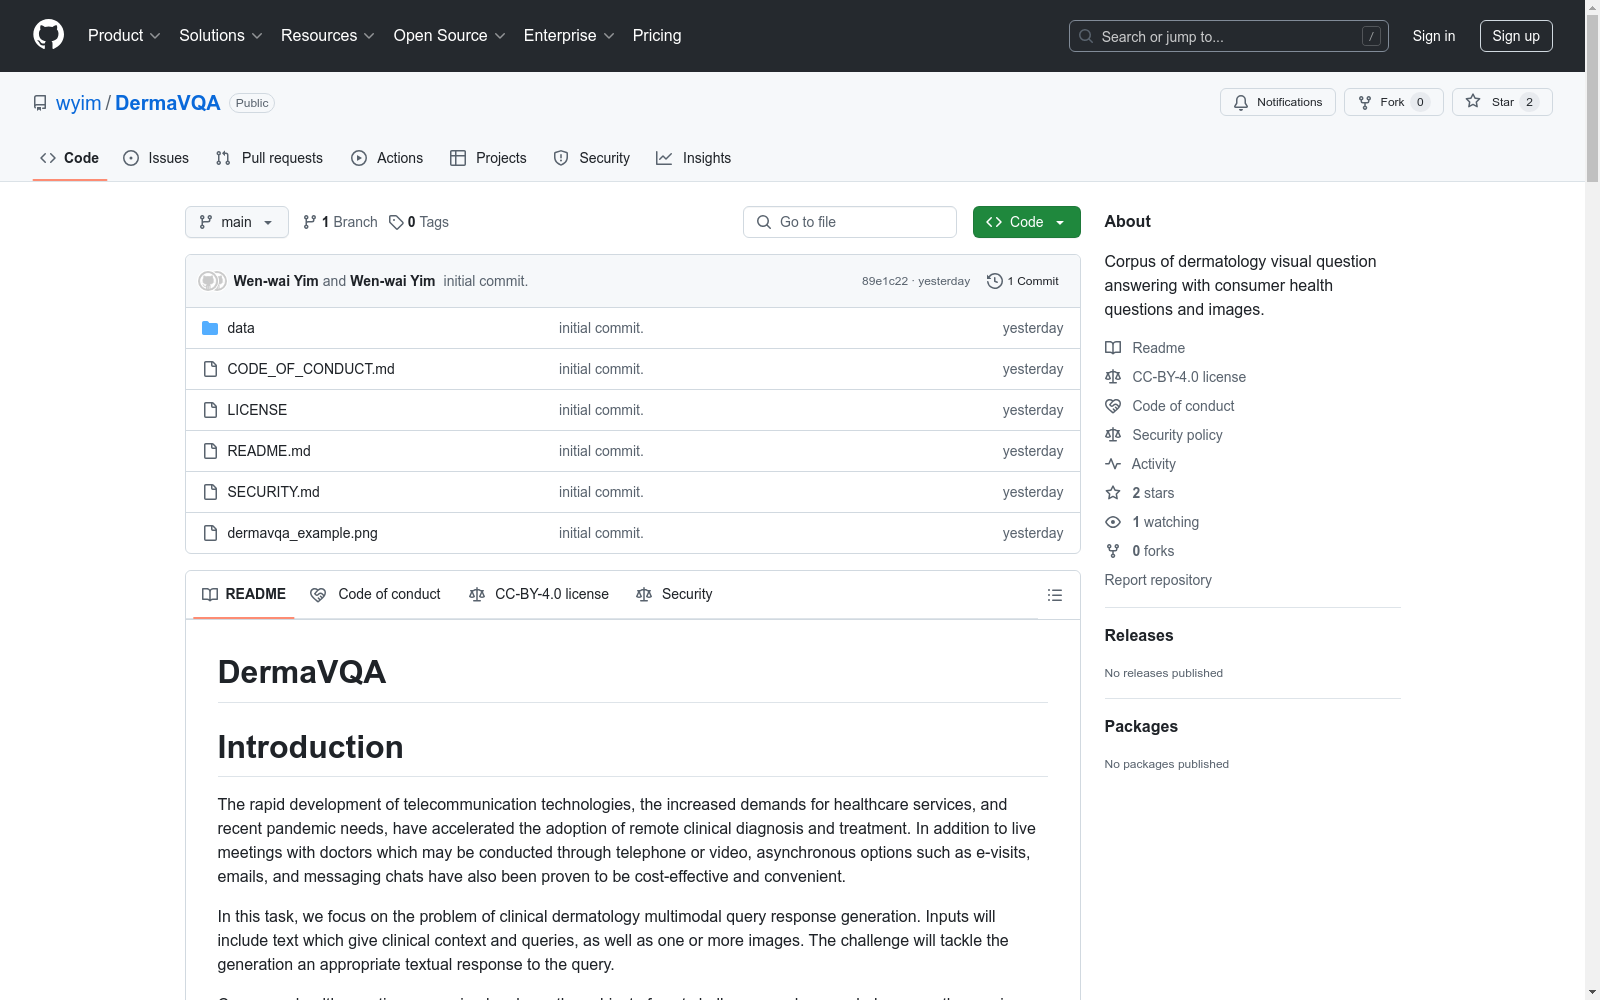
Task: Switch to the Actions tab
Action: pyautogui.click(x=387, y=158)
